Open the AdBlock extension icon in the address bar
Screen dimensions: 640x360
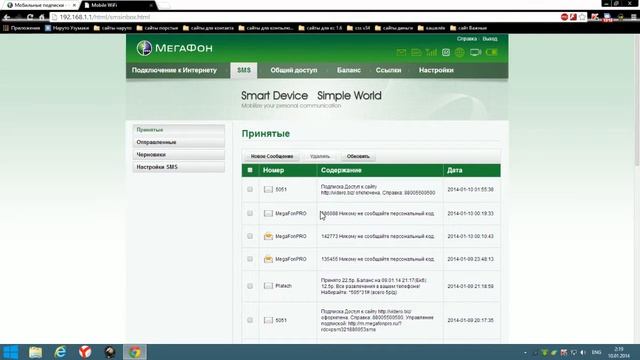[x=564, y=17]
